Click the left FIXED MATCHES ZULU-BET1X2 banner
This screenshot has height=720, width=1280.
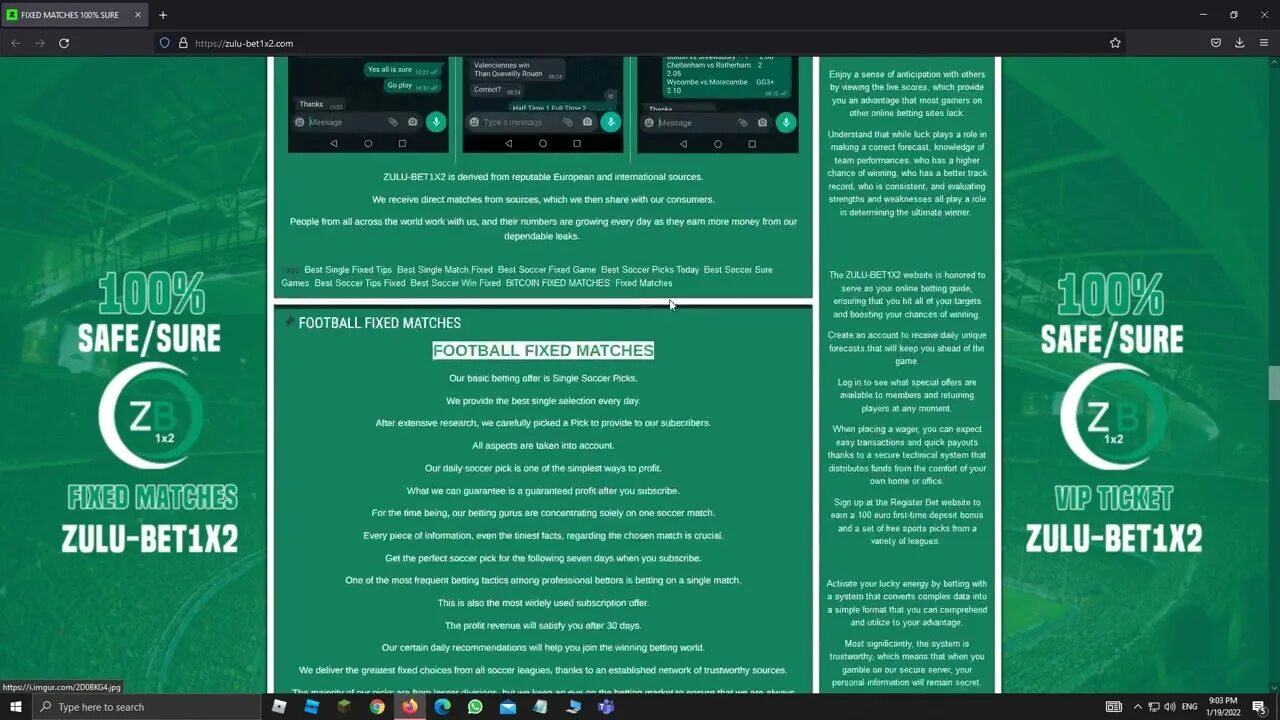tap(149, 412)
